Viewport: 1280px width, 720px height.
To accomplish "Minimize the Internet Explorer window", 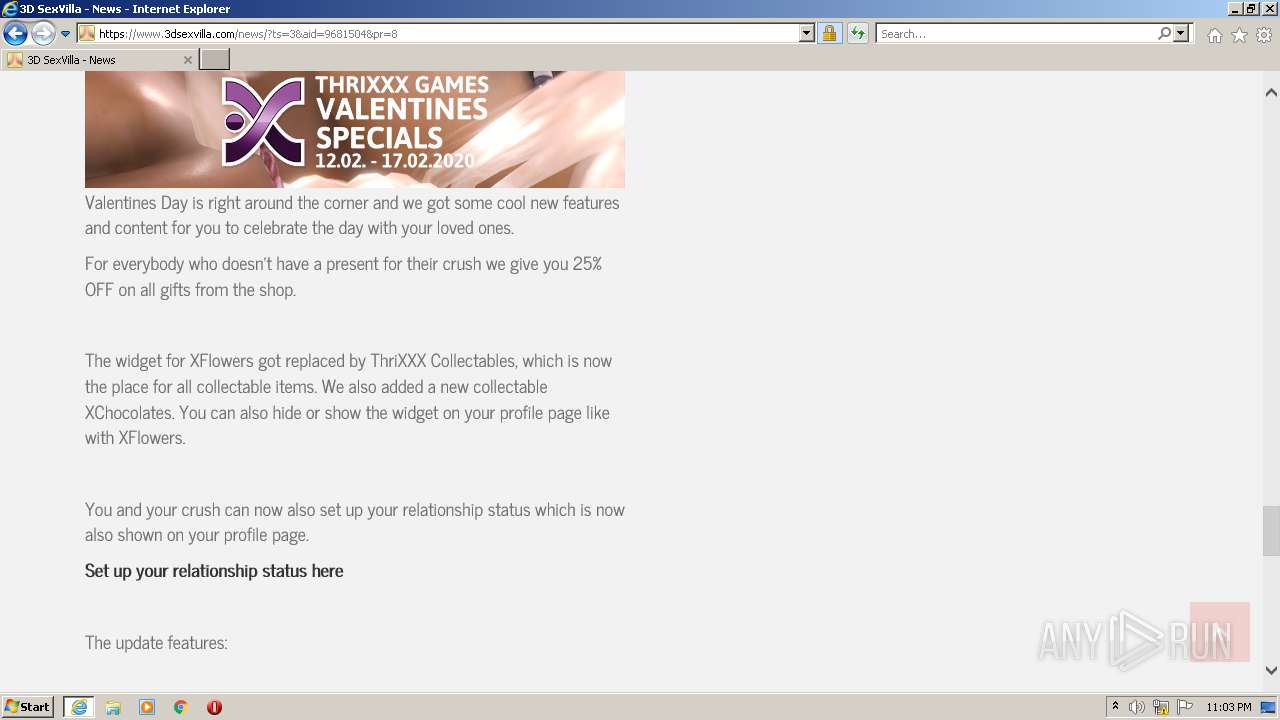I will [1235, 9].
